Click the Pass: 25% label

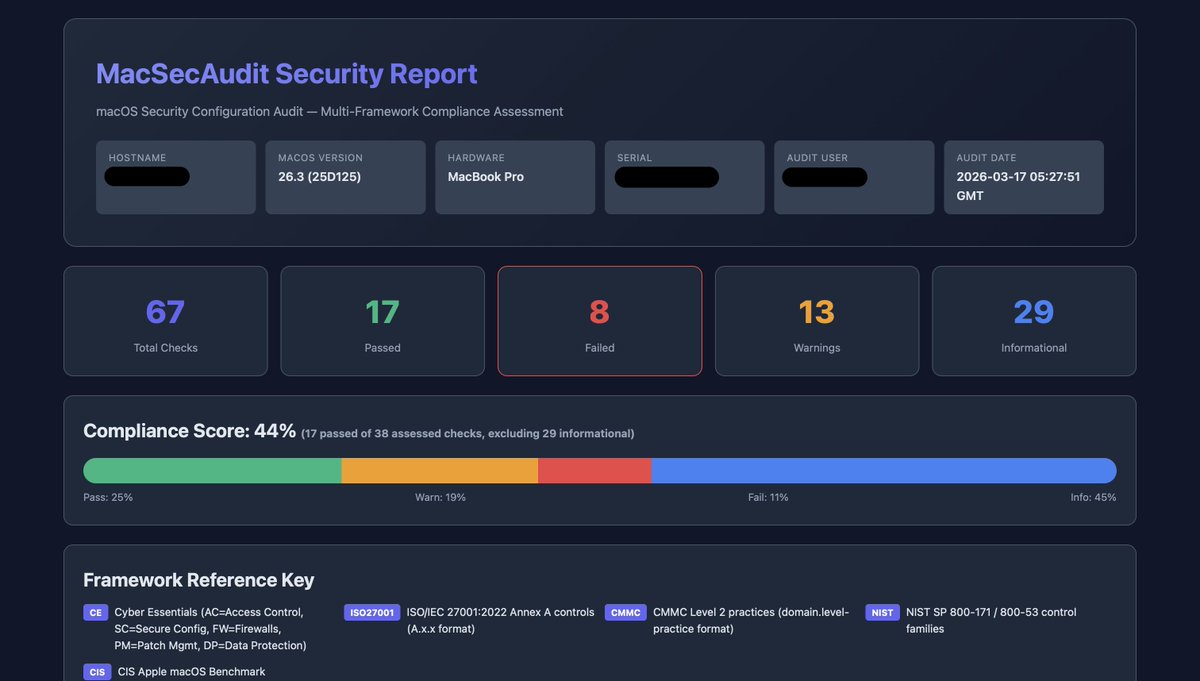(x=108, y=496)
